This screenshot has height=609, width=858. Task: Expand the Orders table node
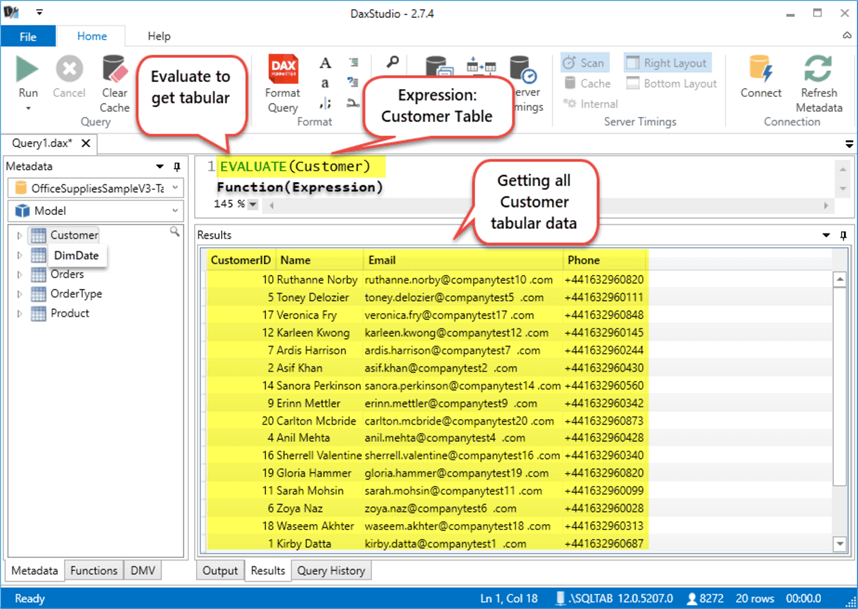(x=19, y=275)
